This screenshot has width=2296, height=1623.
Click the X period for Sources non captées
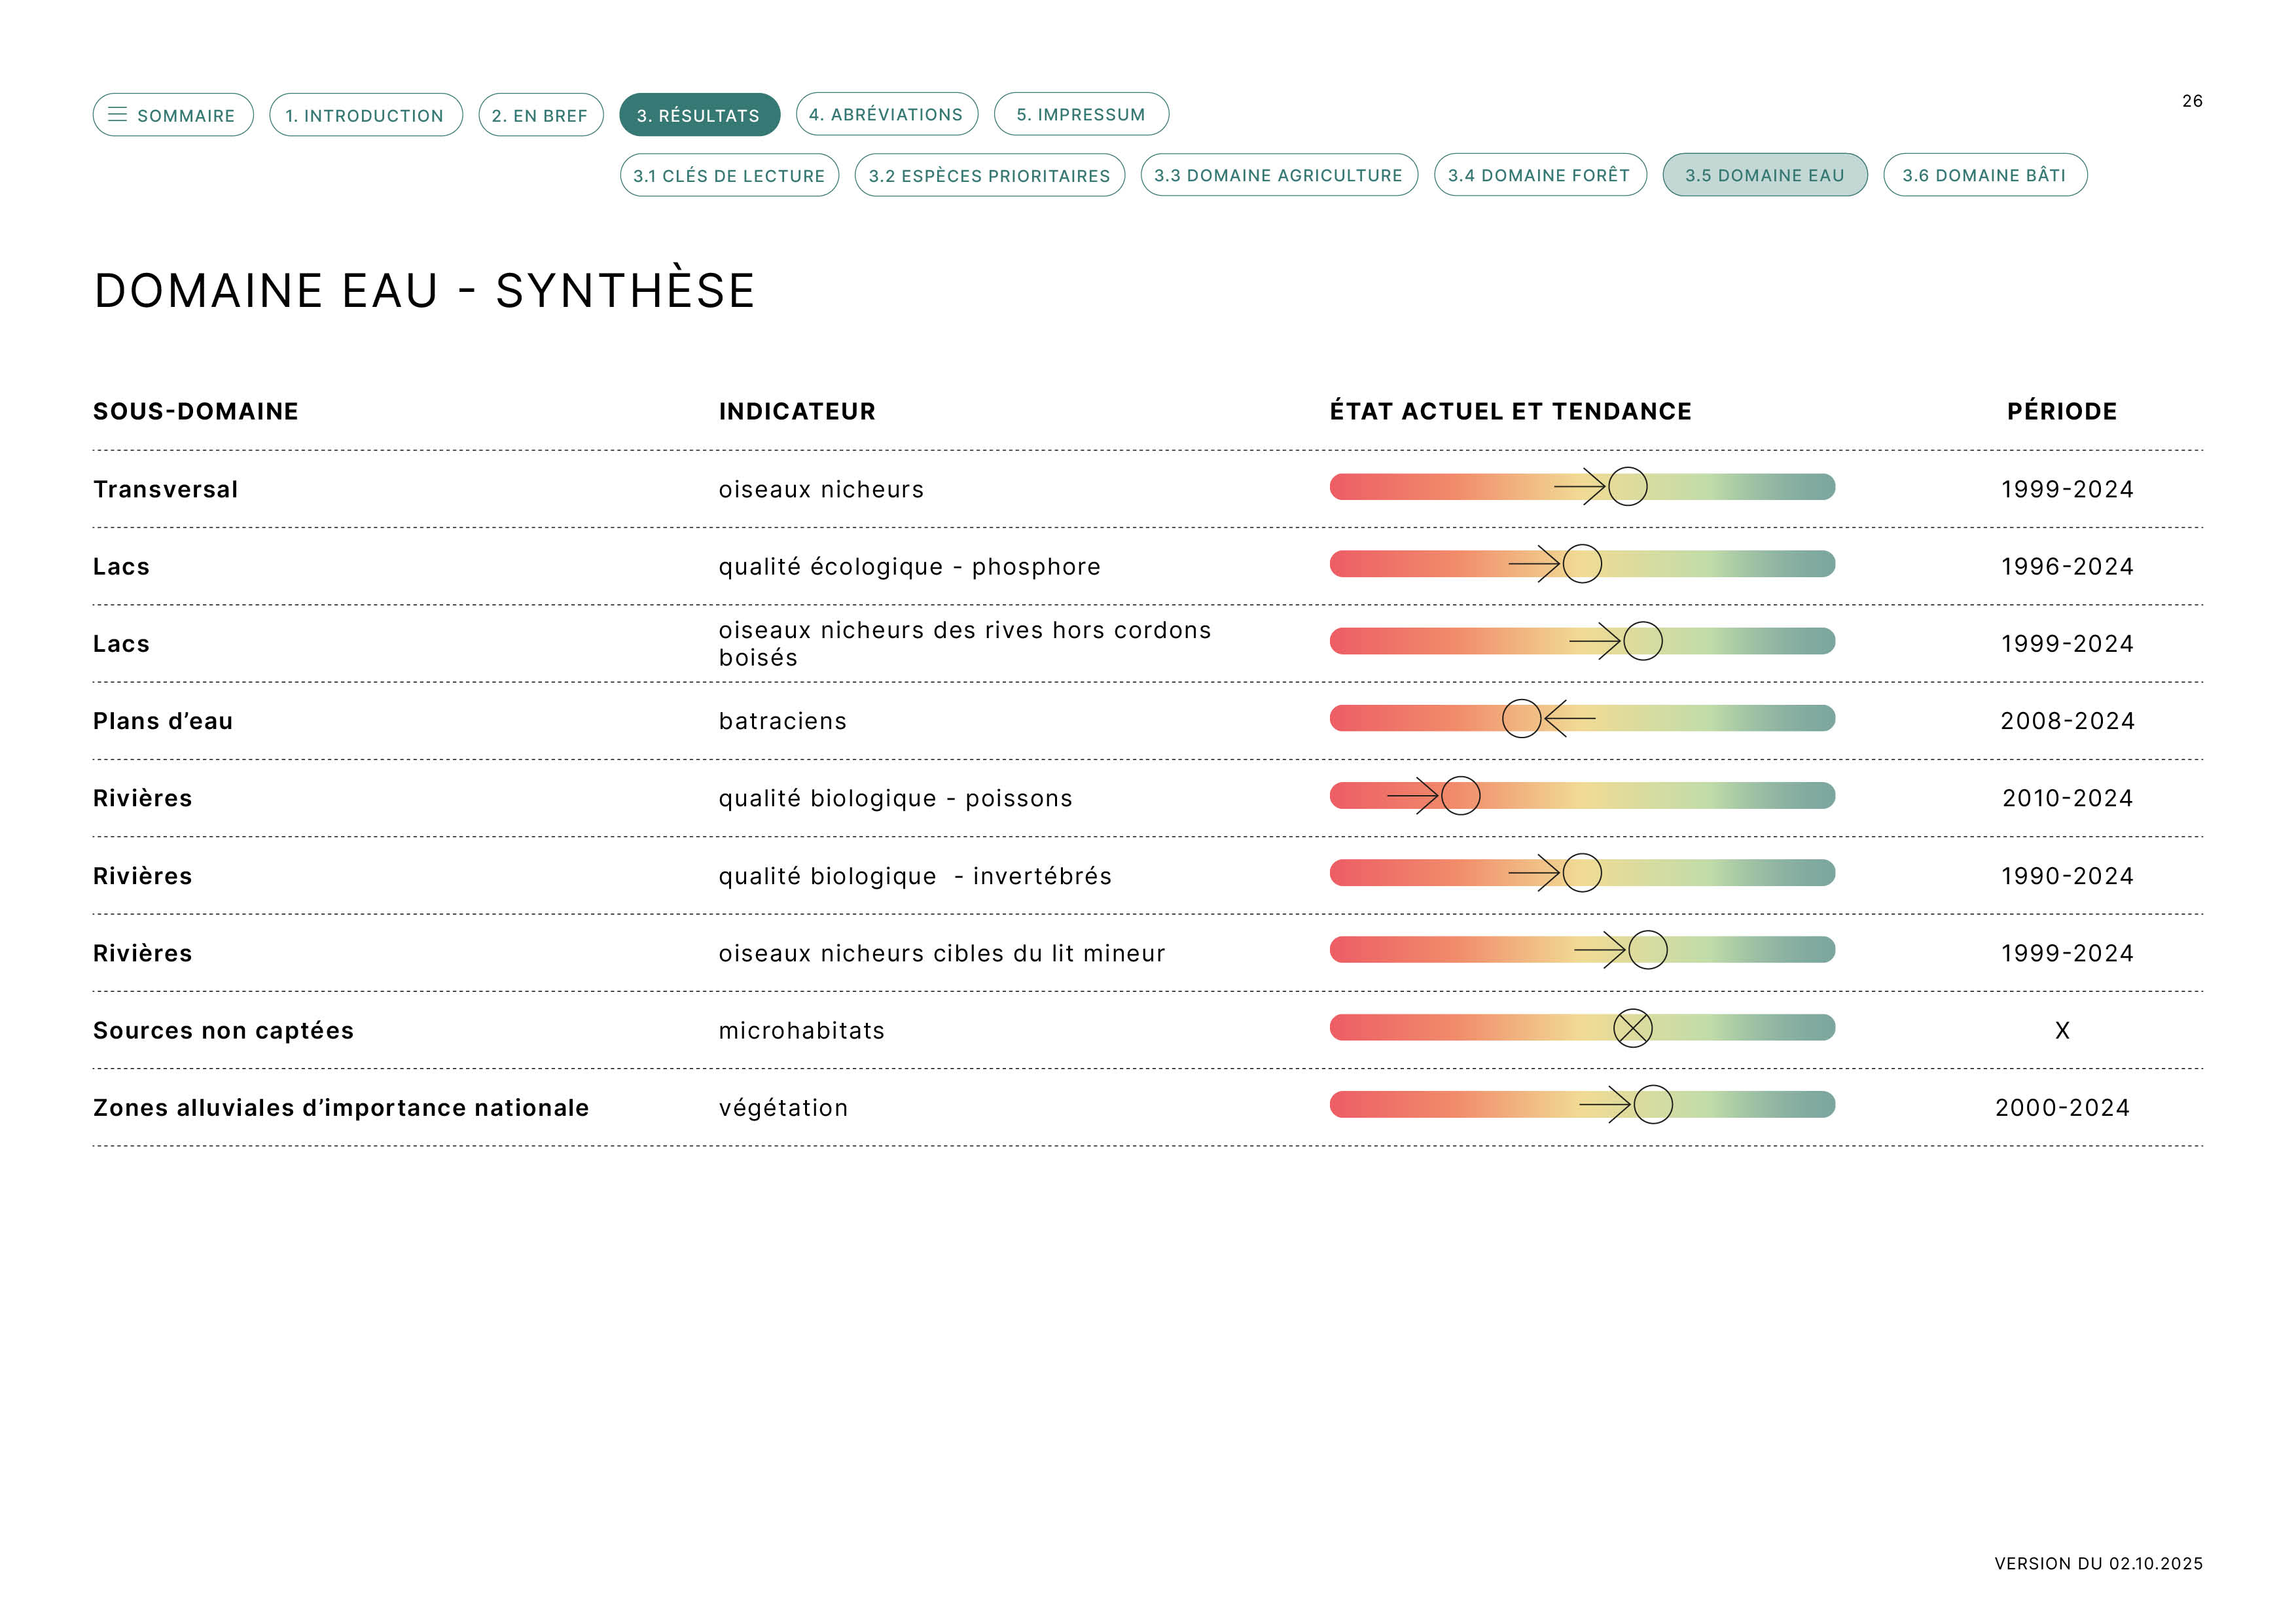tap(2061, 1031)
